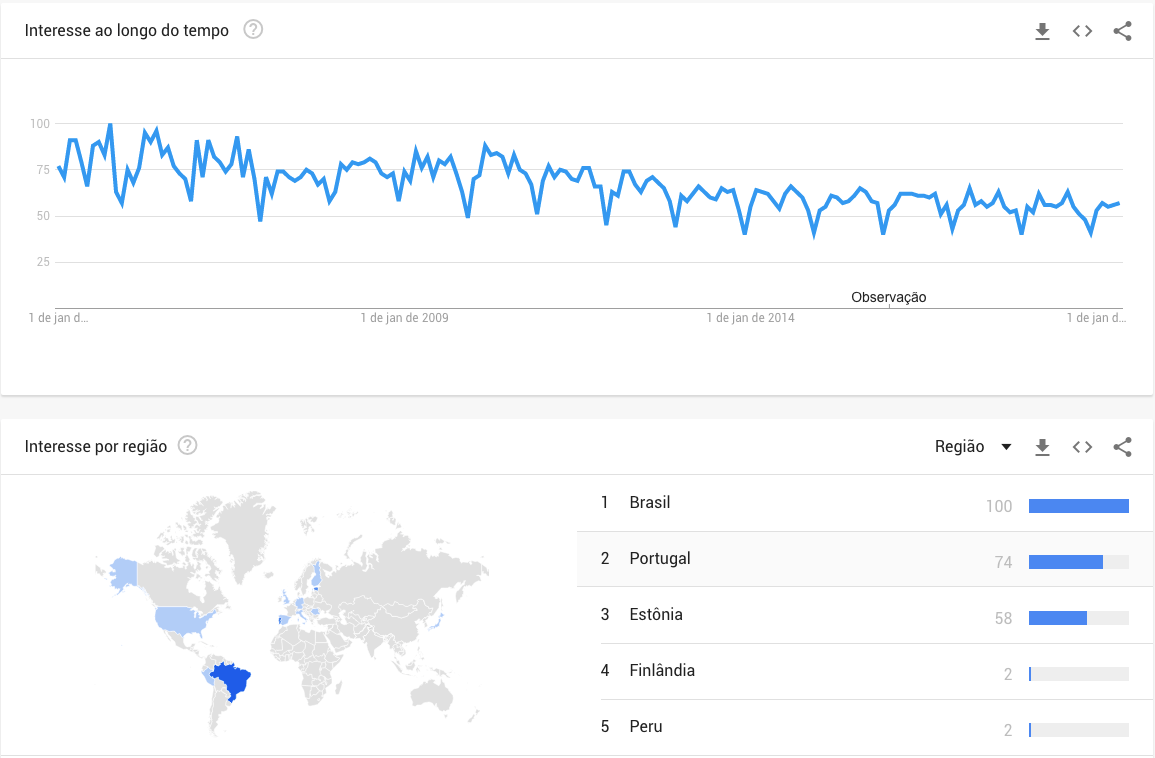Click the Observação marker on the timeline

coord(888,298)
